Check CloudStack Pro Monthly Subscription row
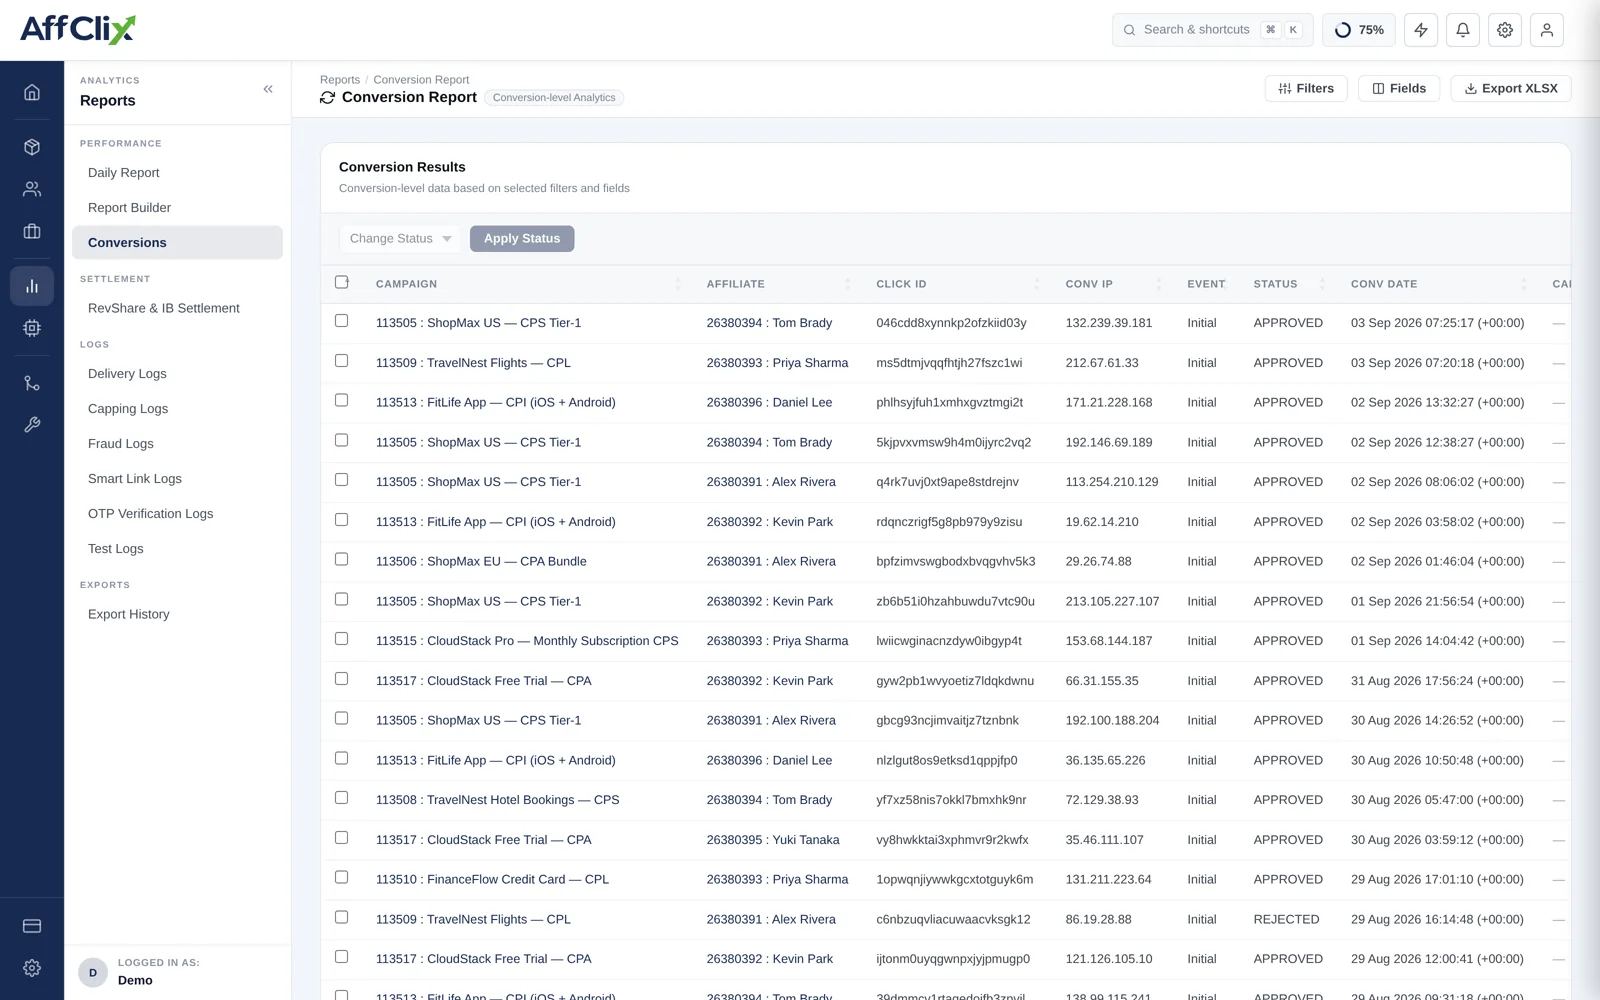Screen dimensions: 1600x1000 (x=342, y=639)
